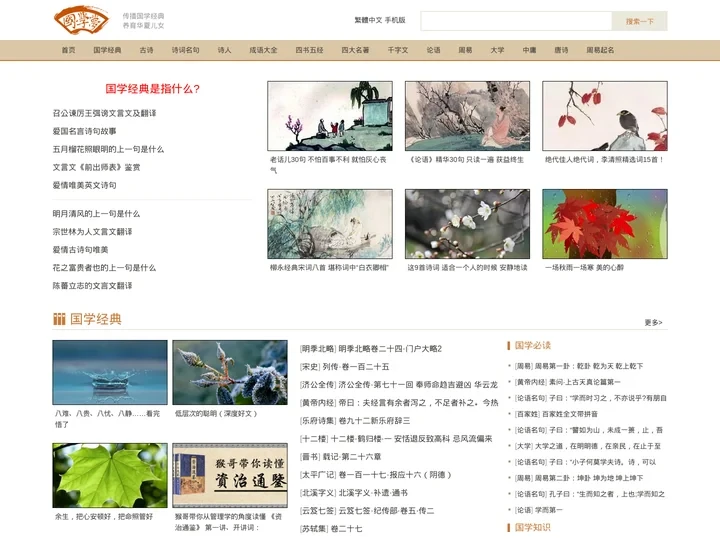Open [北溪字义] 补遗·通书 link
Image resolution: width=720 pixels, height=540 pixels.
tap(354, 493)
